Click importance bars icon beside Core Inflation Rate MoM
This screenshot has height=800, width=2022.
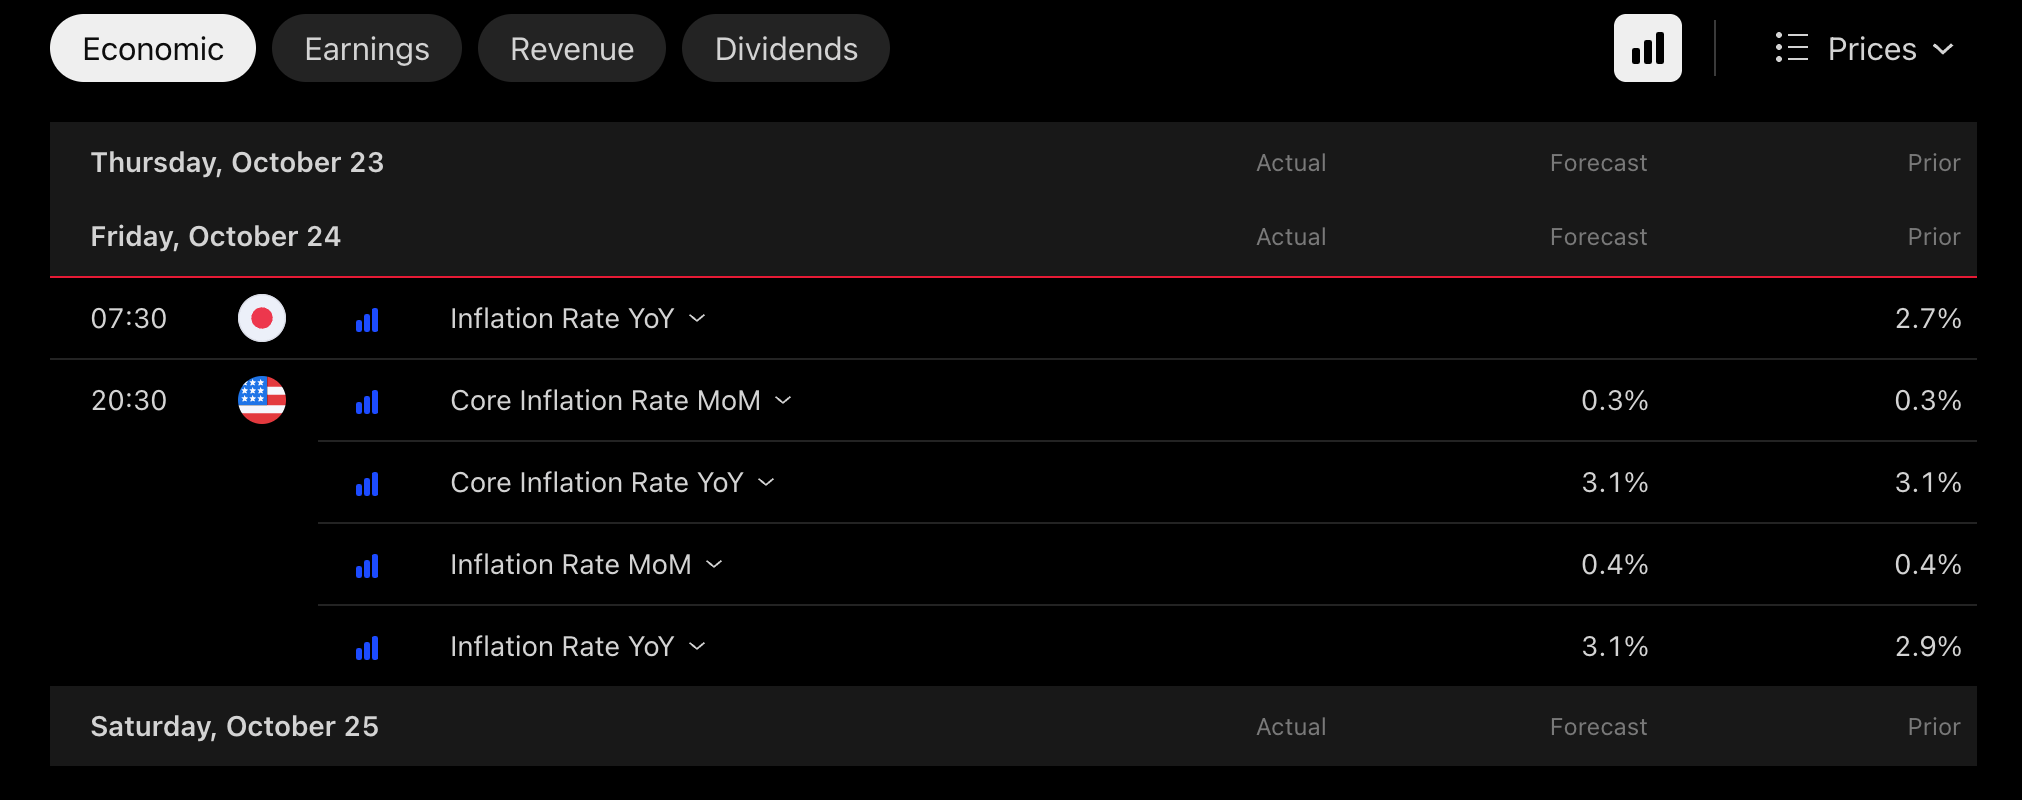367,402
